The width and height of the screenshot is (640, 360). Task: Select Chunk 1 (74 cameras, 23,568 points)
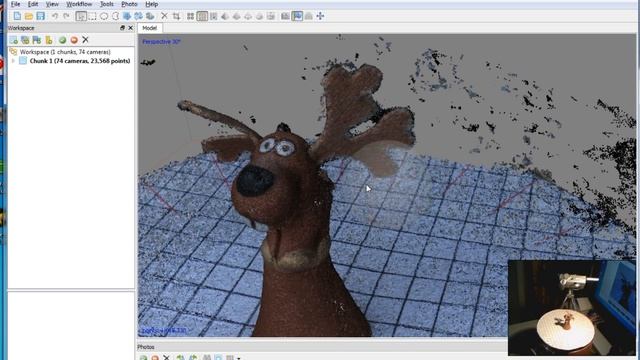point(80,61)
